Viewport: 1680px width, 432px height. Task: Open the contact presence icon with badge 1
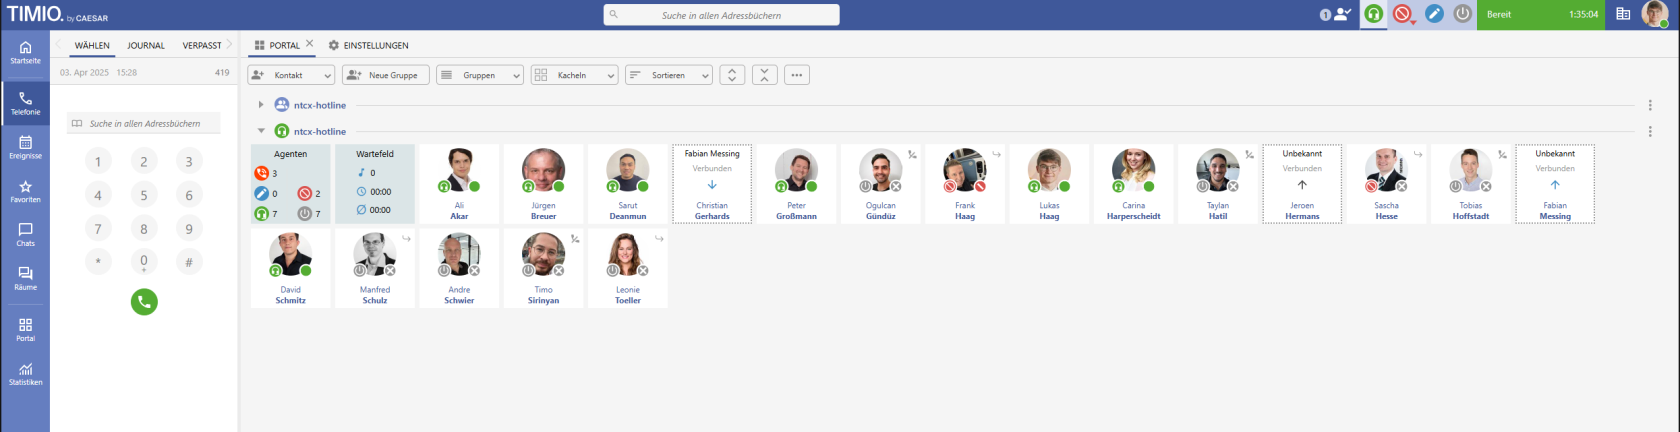[1335, 14]
